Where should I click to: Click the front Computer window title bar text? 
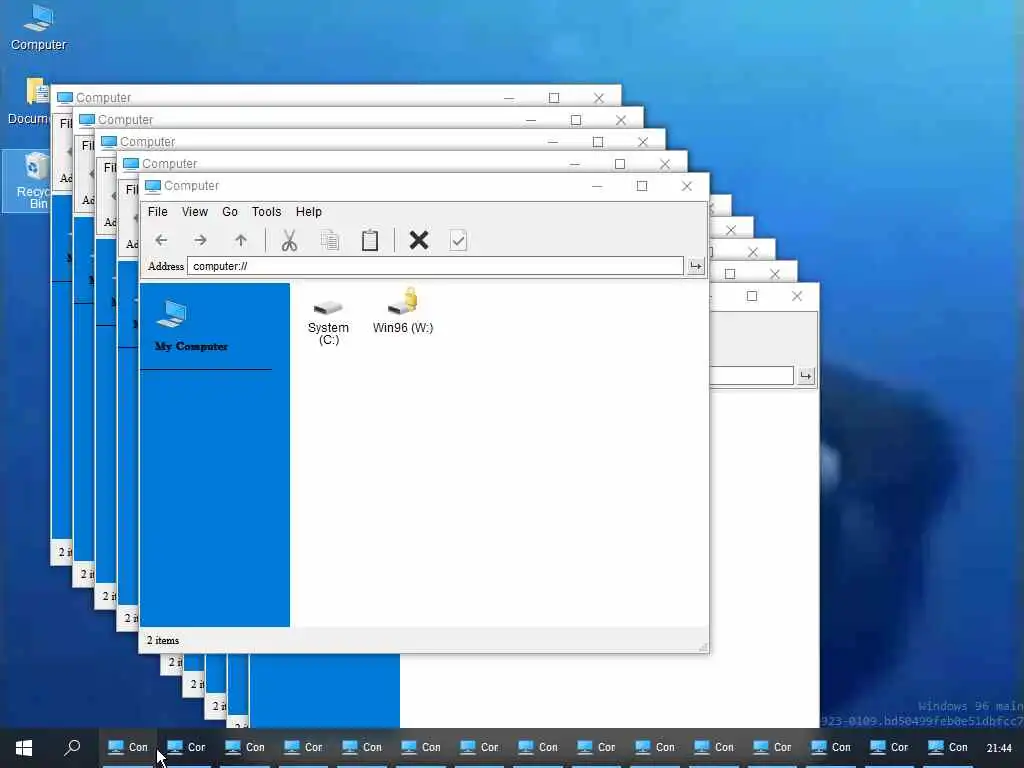pos(191,186)
